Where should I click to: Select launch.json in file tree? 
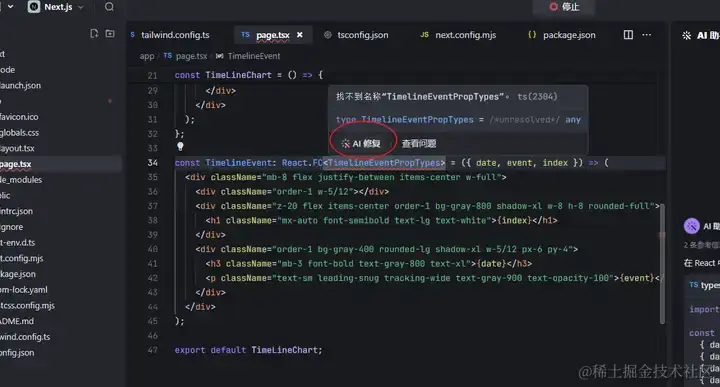(20, 85)
